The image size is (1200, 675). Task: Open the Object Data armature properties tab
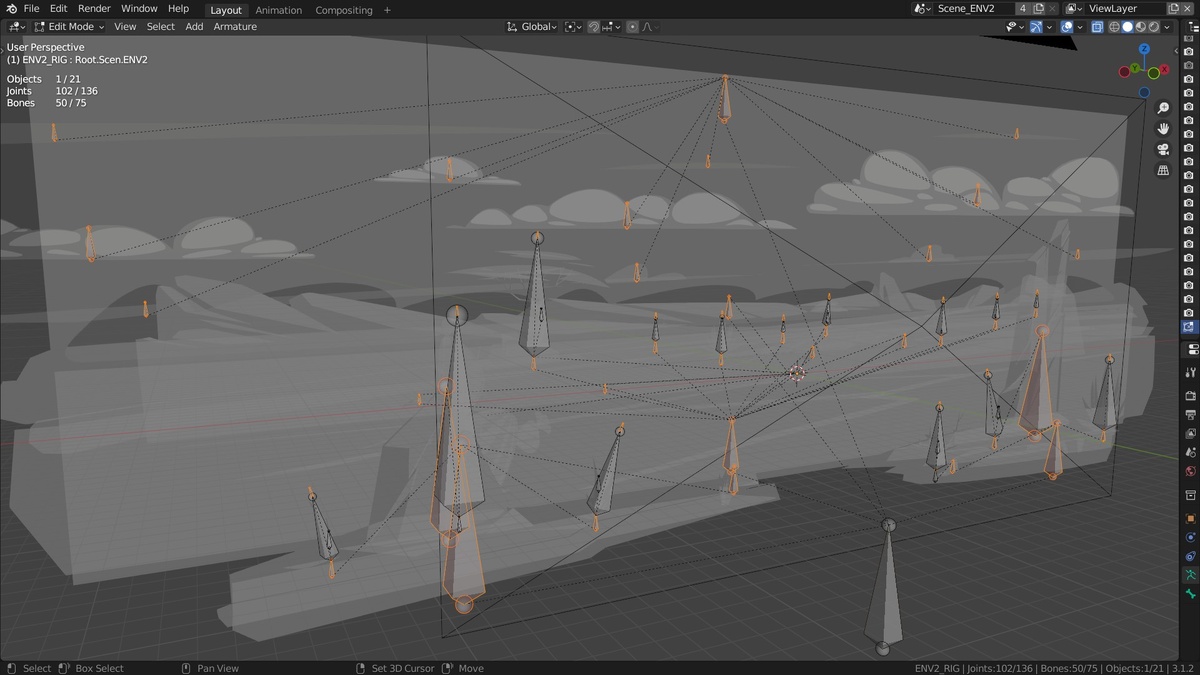click(x=1191, y=575)
